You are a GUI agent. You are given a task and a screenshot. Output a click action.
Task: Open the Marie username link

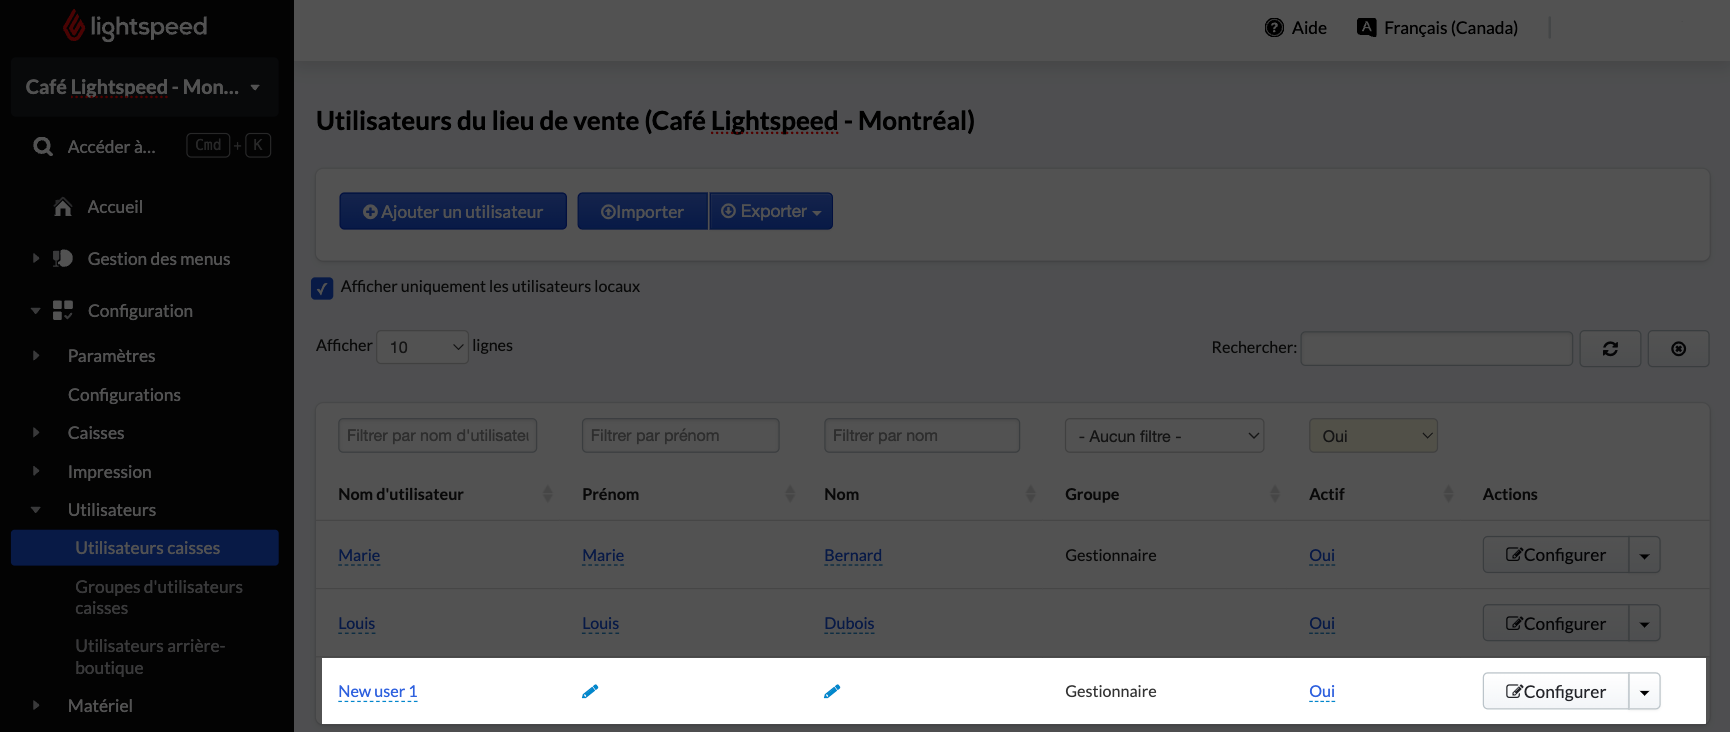tap(359, 555)
